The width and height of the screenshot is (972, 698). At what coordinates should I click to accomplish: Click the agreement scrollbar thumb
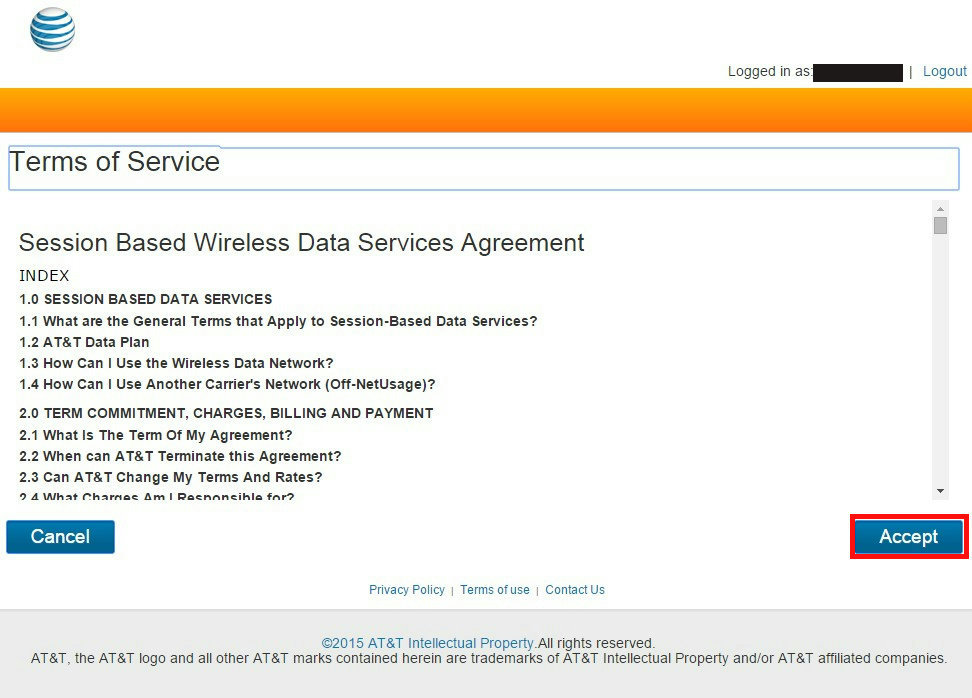pyautogui.click(x=940, y=225)
